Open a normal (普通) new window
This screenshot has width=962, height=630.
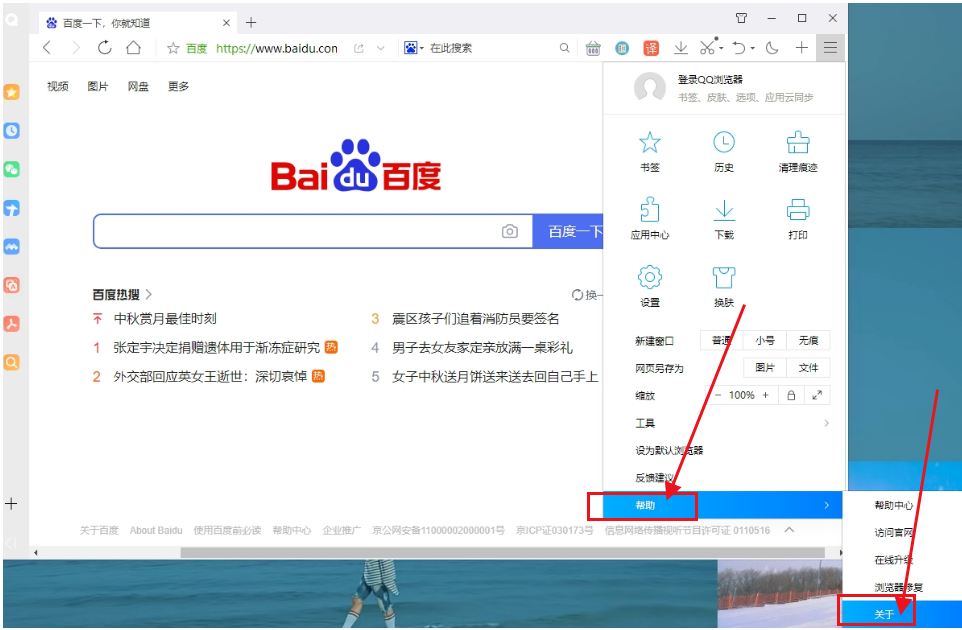722,340
